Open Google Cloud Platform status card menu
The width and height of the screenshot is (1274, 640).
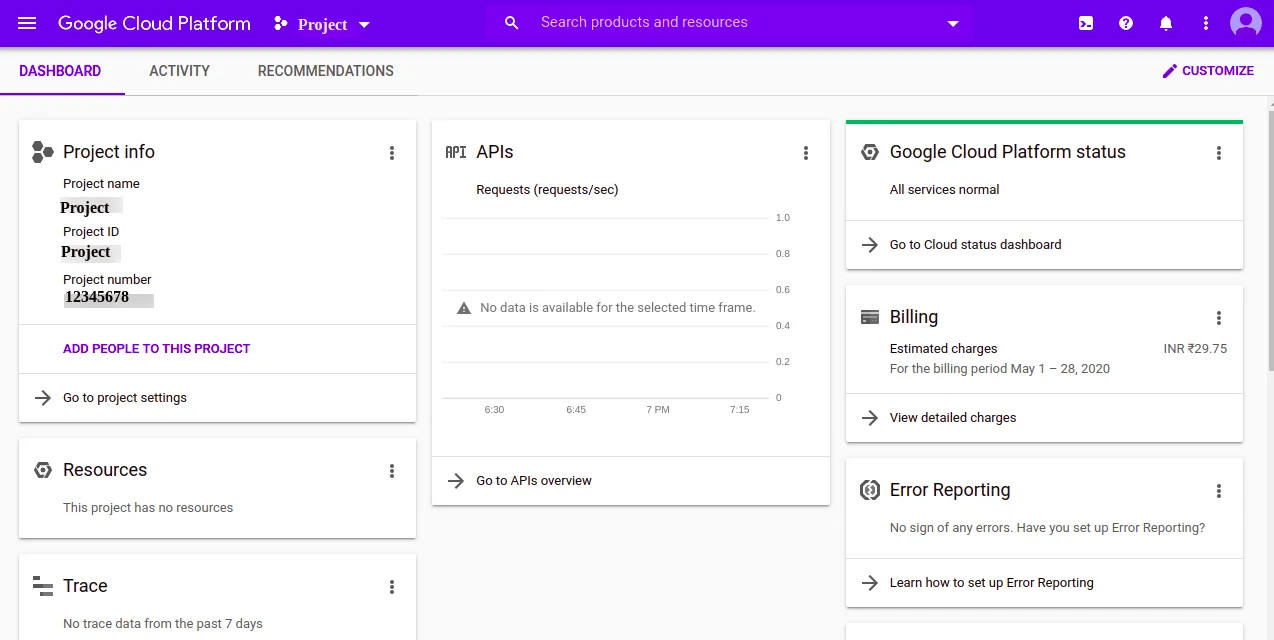[x=1219, y=153]
